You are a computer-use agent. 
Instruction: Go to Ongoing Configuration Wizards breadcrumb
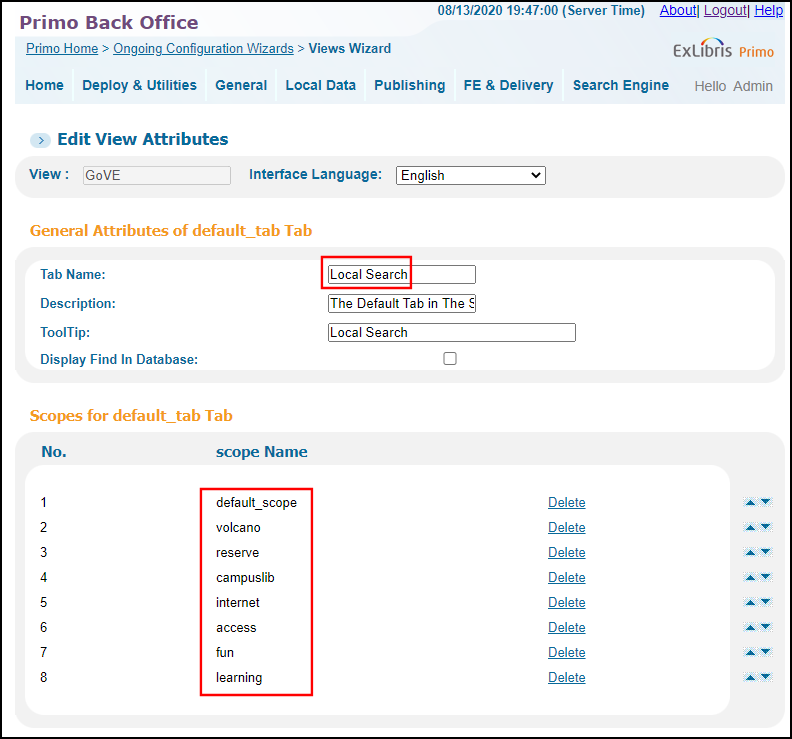point(203,48)
